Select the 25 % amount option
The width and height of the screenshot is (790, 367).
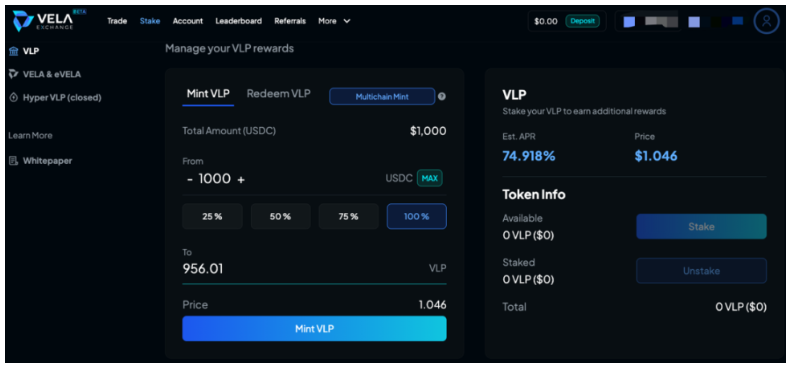click(212, 216)
